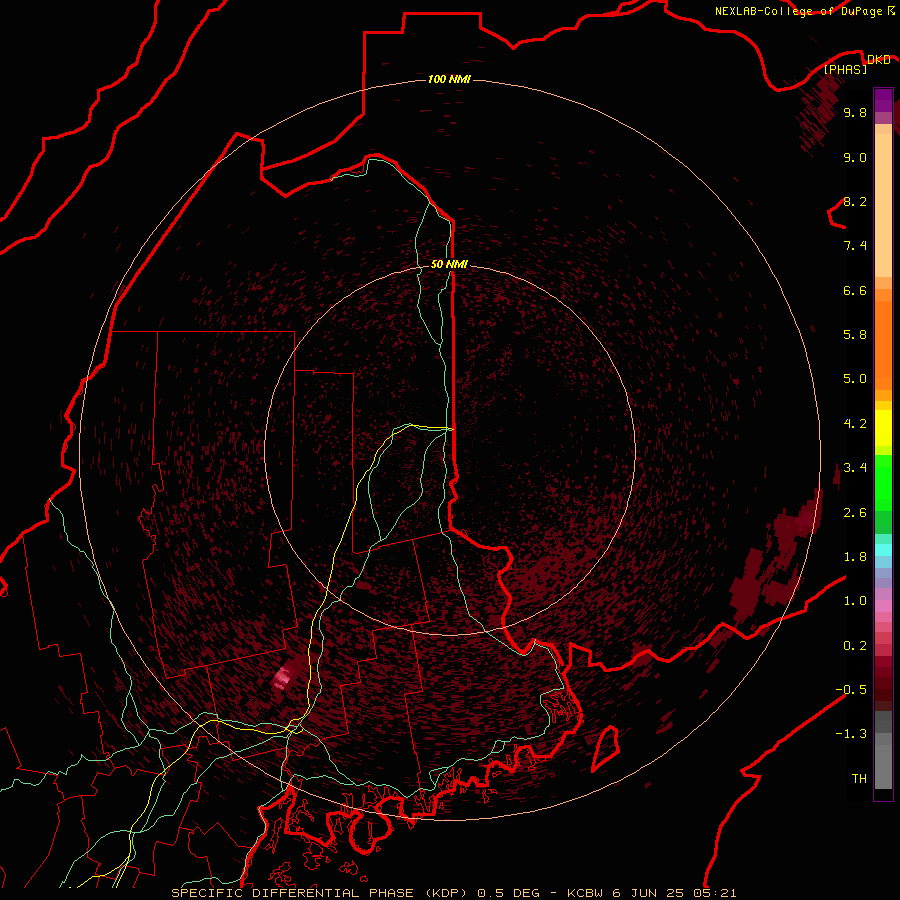Pick the gray segment of the color bar
The width and height of the screenshot is (900, 900).
[883, 750]
